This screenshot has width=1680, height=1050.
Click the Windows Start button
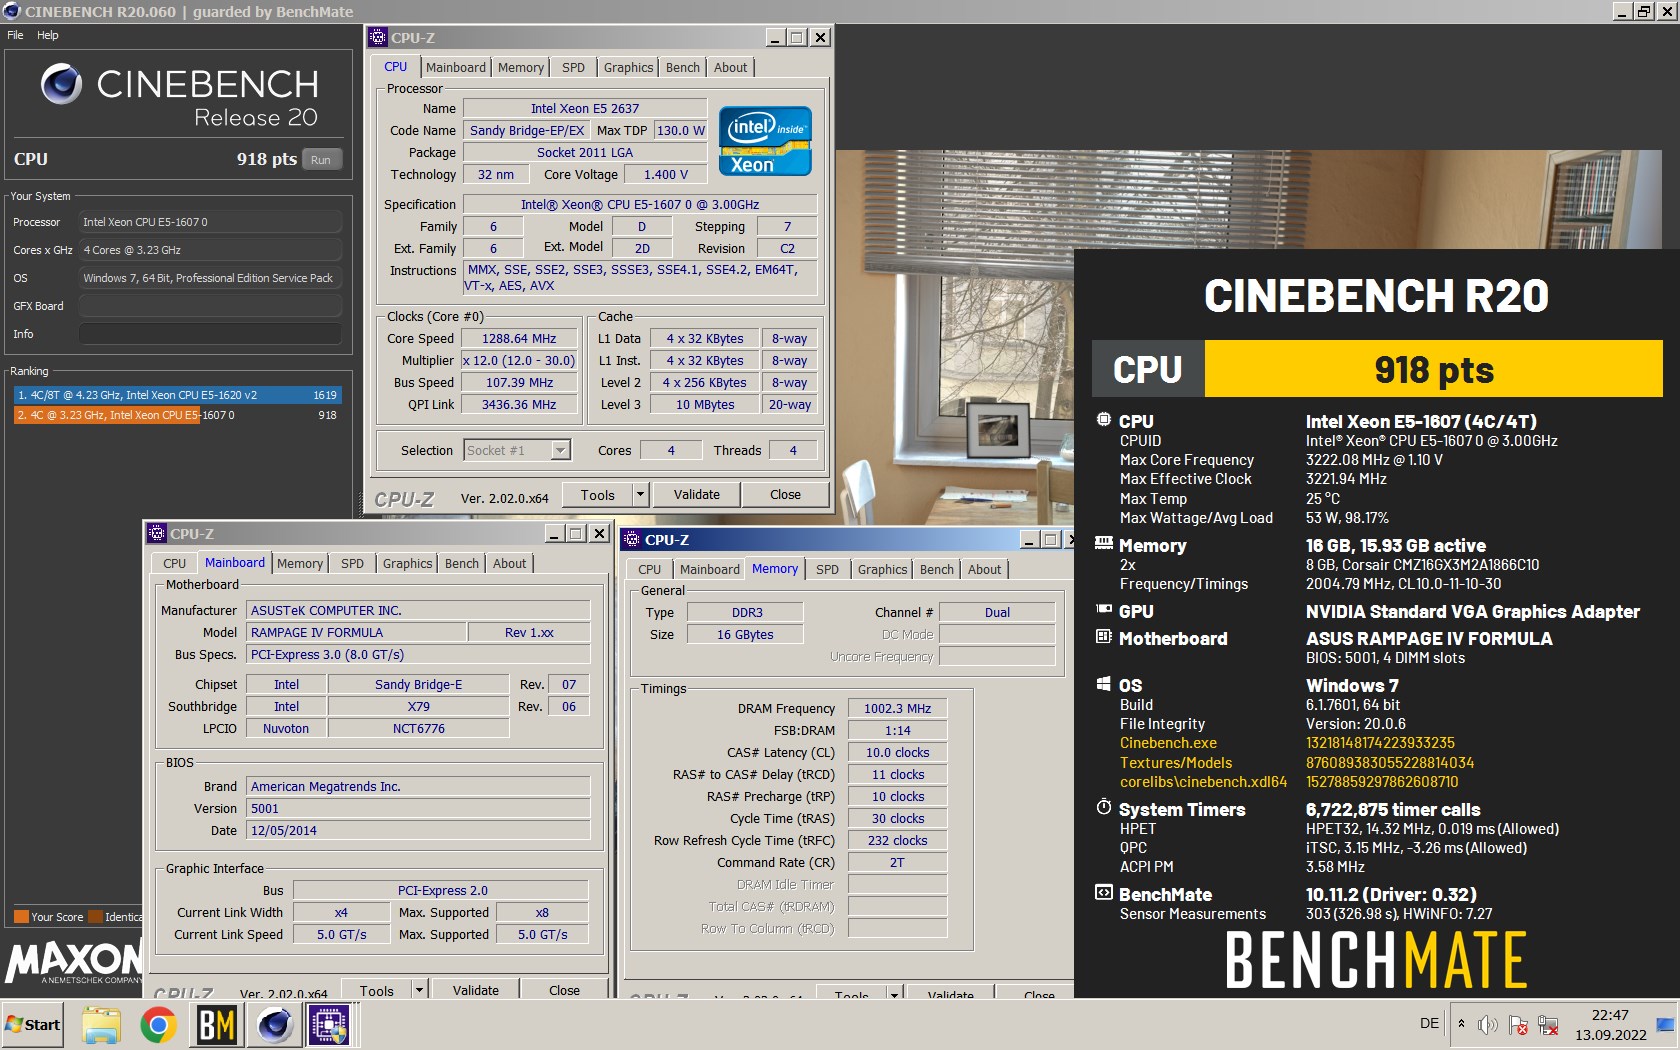point(33,1025)
